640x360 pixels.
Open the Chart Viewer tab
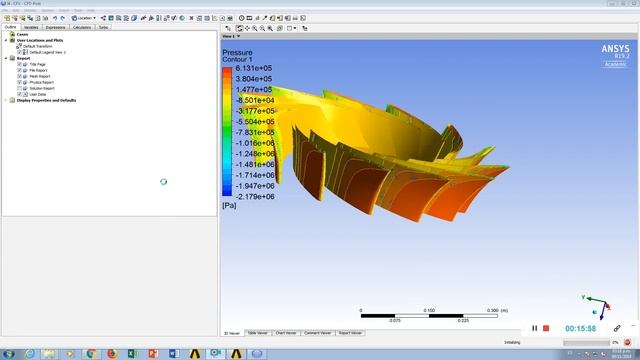pyautogui.click(x=286, y=333)
